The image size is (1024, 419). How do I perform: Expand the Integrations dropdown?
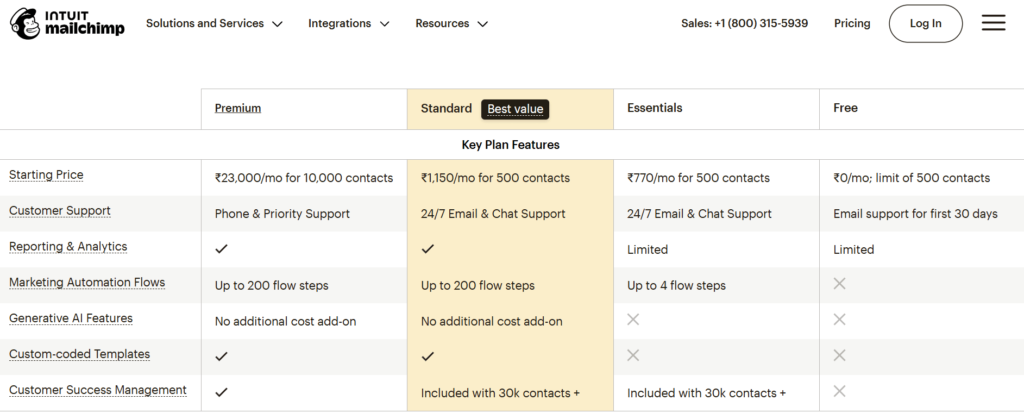click(x=349, y=23)
